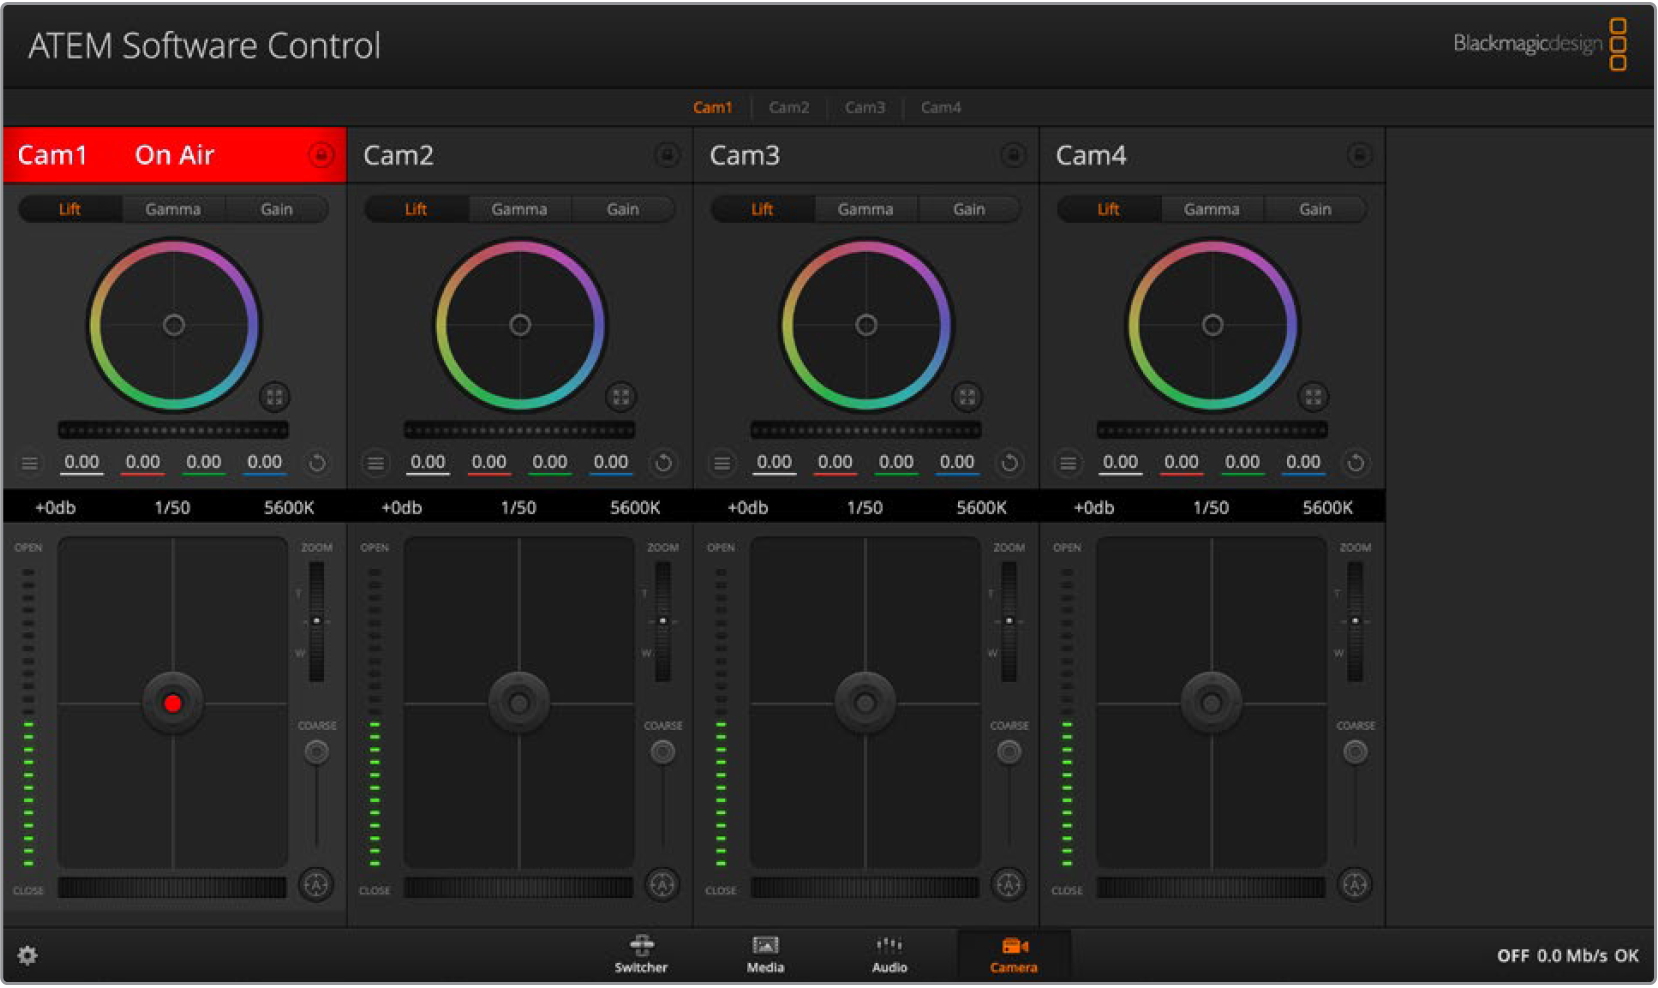This screenshot has height=988, width=1658.
Task: Click Cam1 5600K white balance value
Action: (x=289, y=508)
